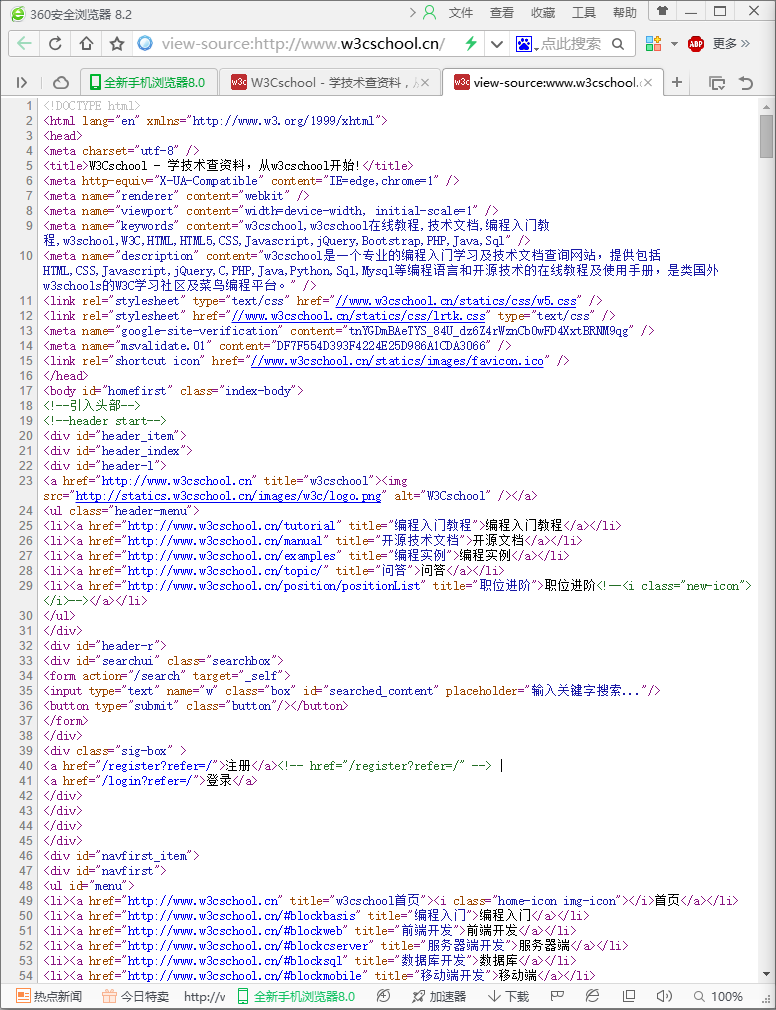Image resolution: width=776 pixels, height=1010 pixels.
Task: Click the site security icon left of URL
Action: pyautogui.click(x=146, y=43)
